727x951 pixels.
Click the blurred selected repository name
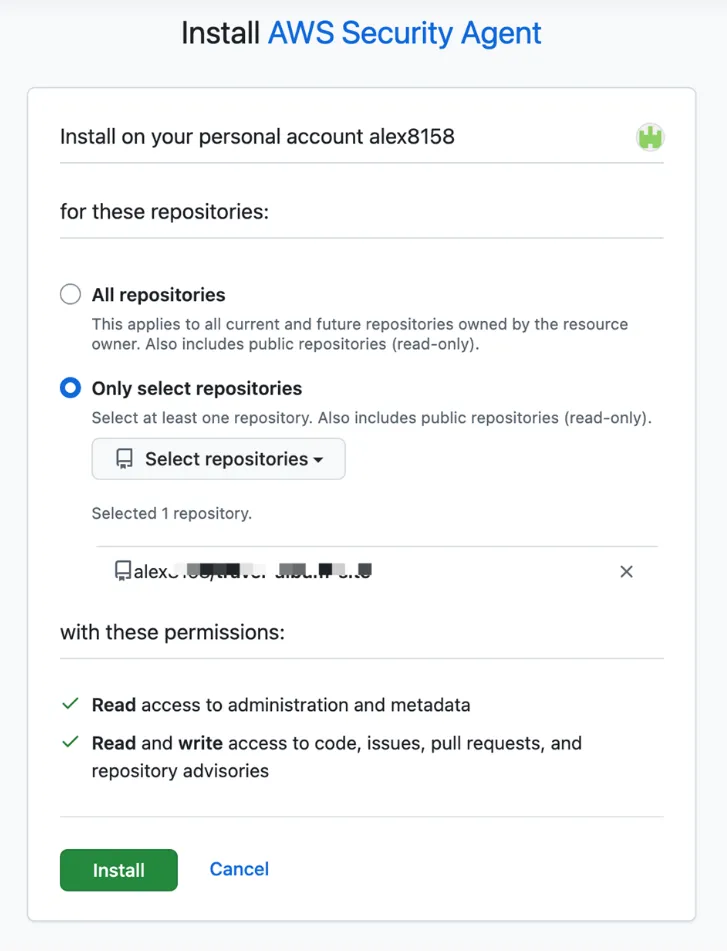click(x=252, y=571)
